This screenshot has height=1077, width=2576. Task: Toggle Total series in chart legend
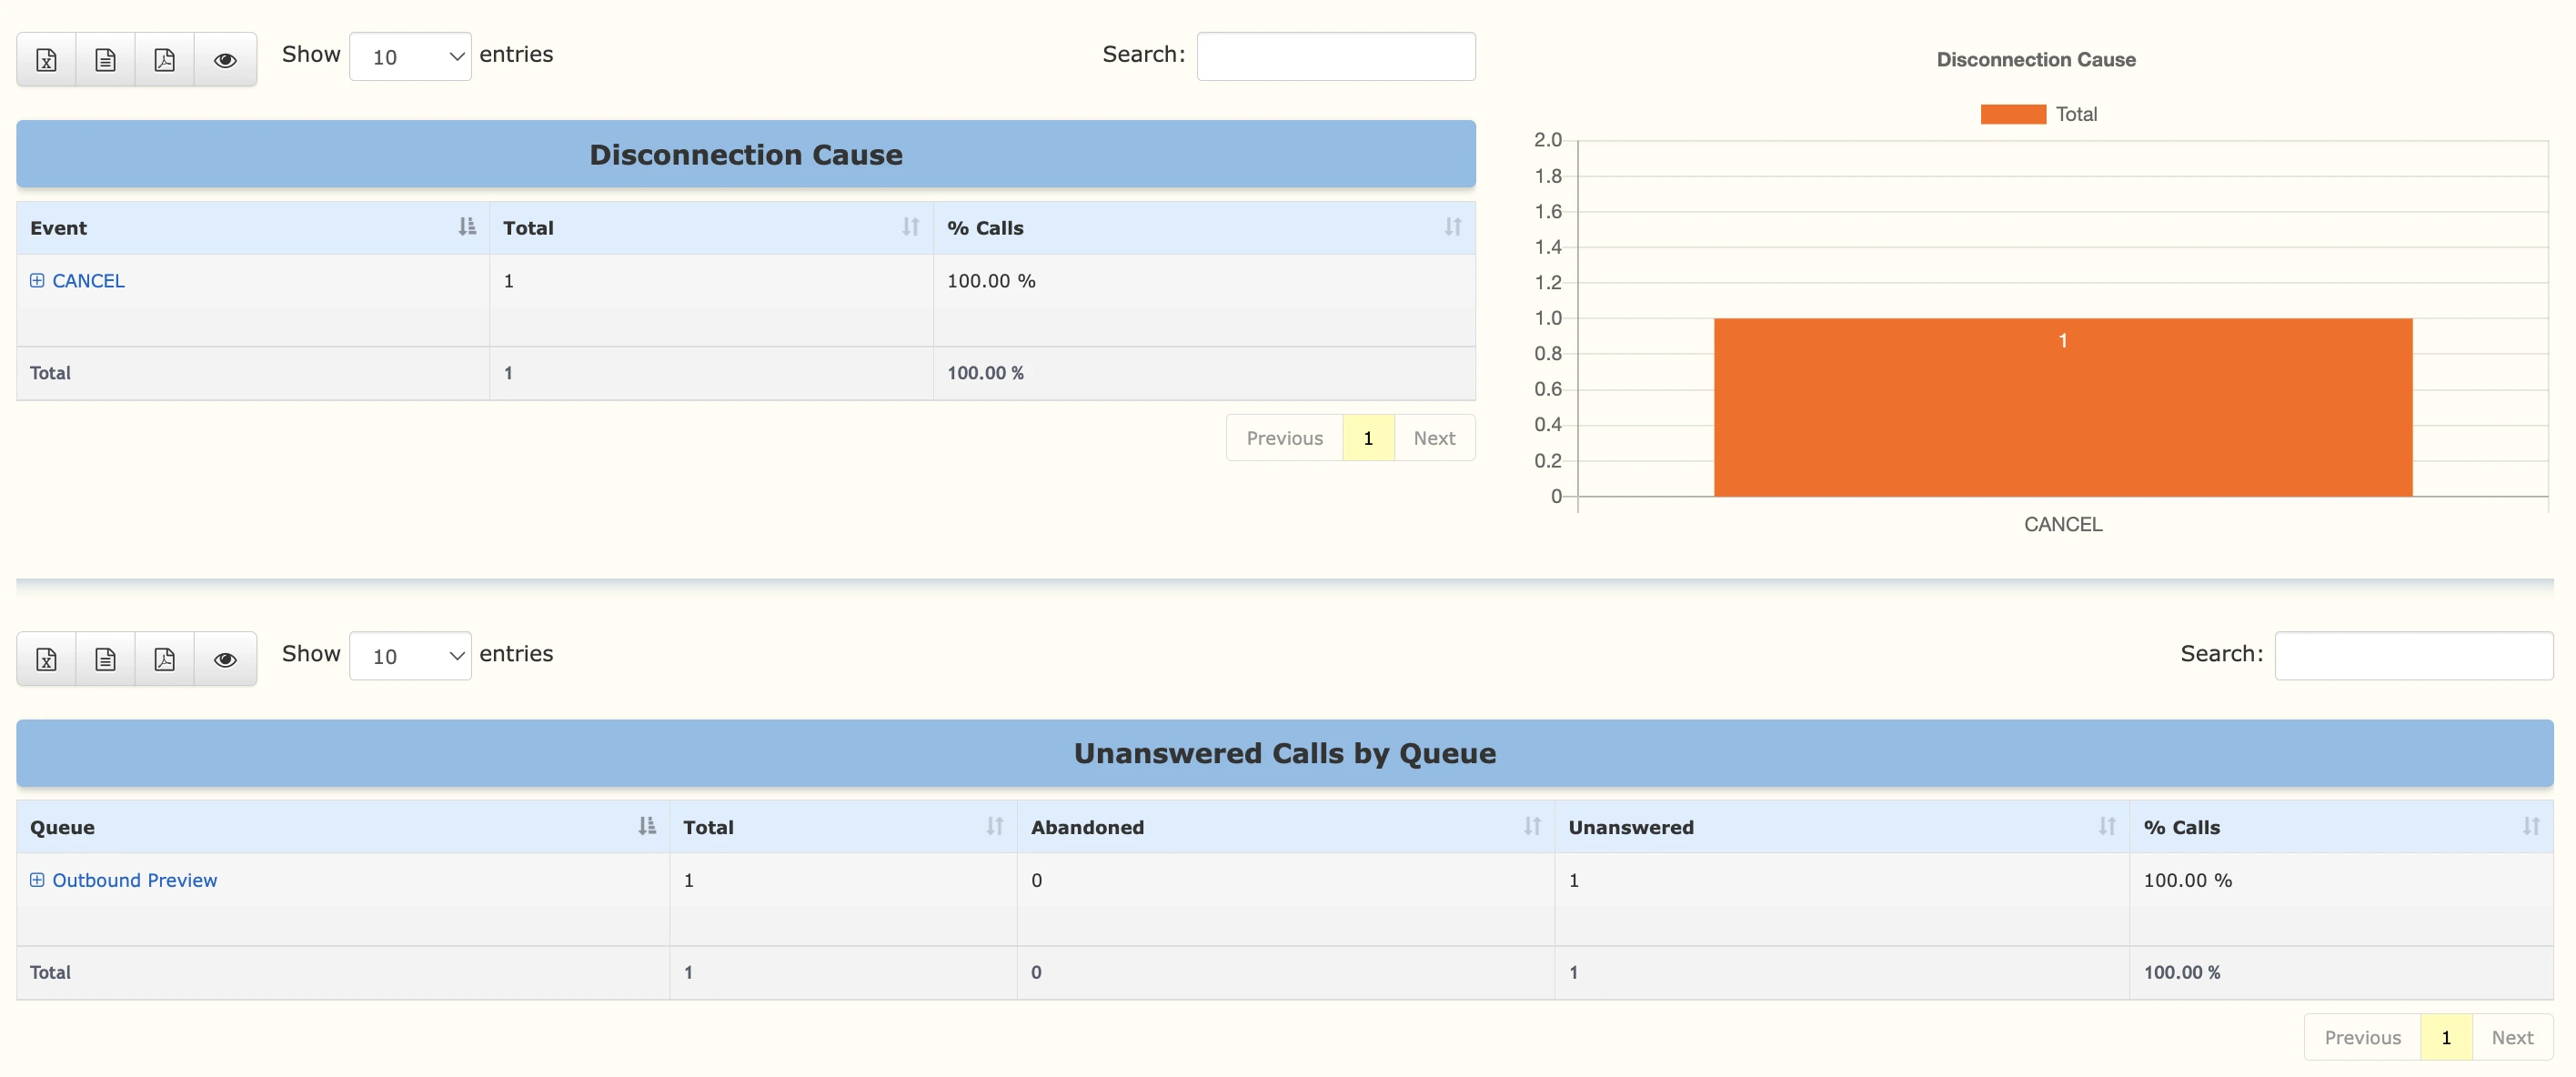(2040, 113)
